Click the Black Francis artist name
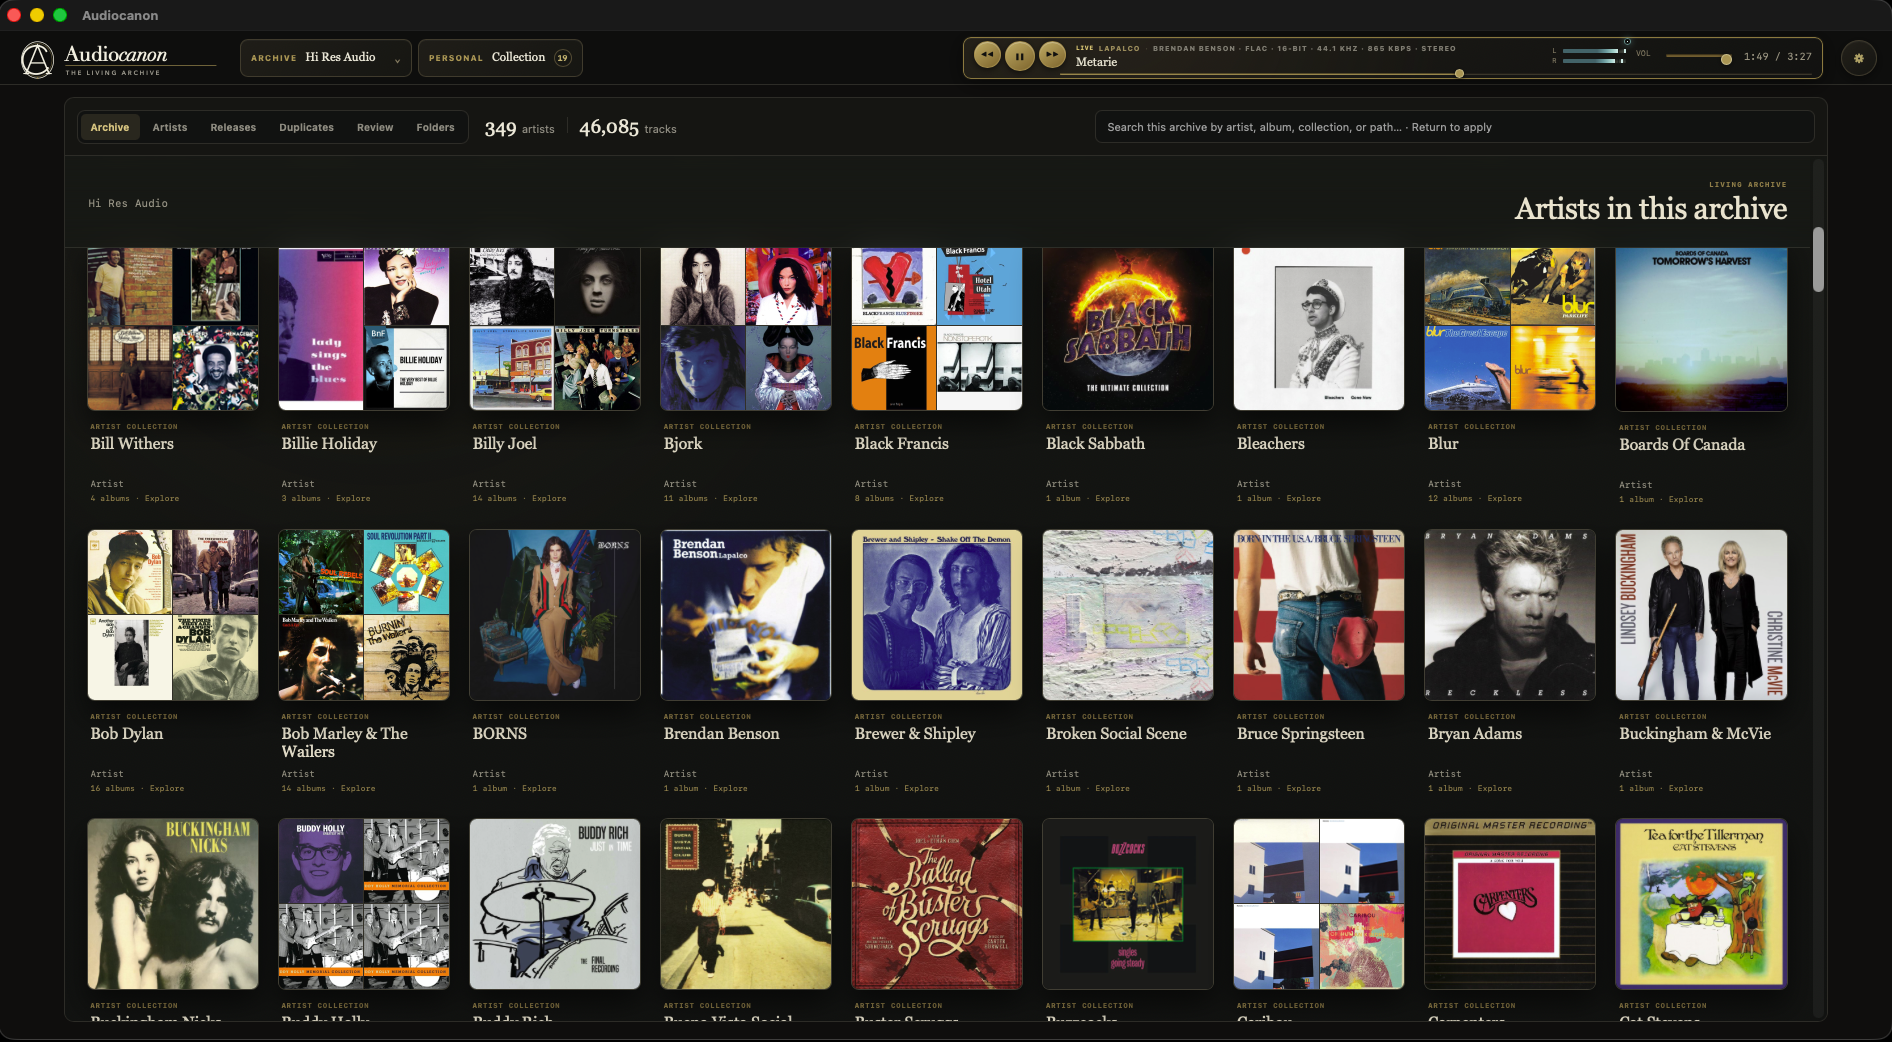Screen dimensions: 1892x1042 (x=901, y=444)
